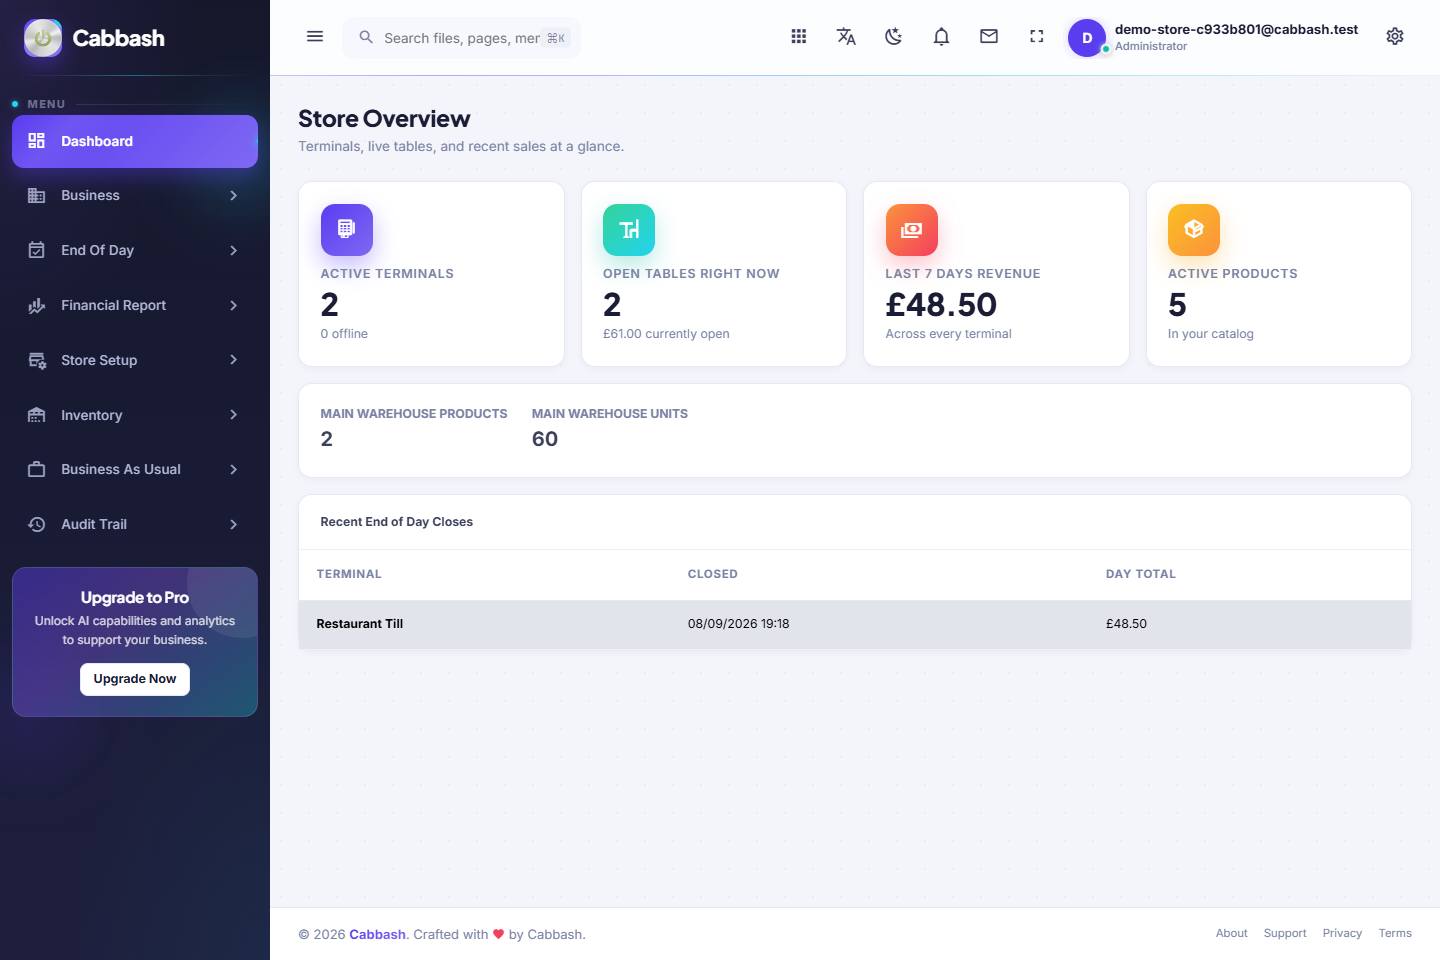Click the Active Products box icon

[1194, 230]
